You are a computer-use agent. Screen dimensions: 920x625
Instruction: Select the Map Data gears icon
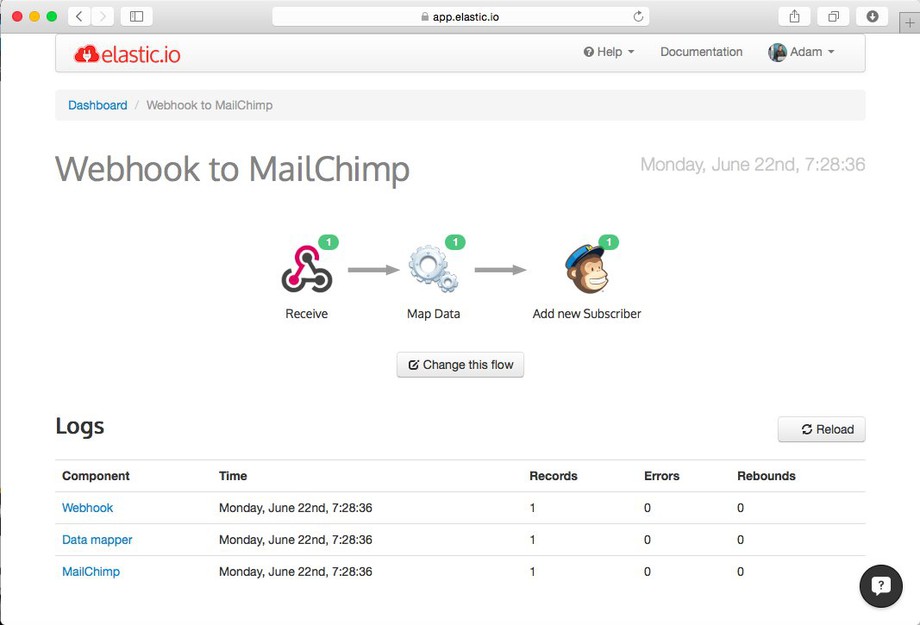click(434, 269)
